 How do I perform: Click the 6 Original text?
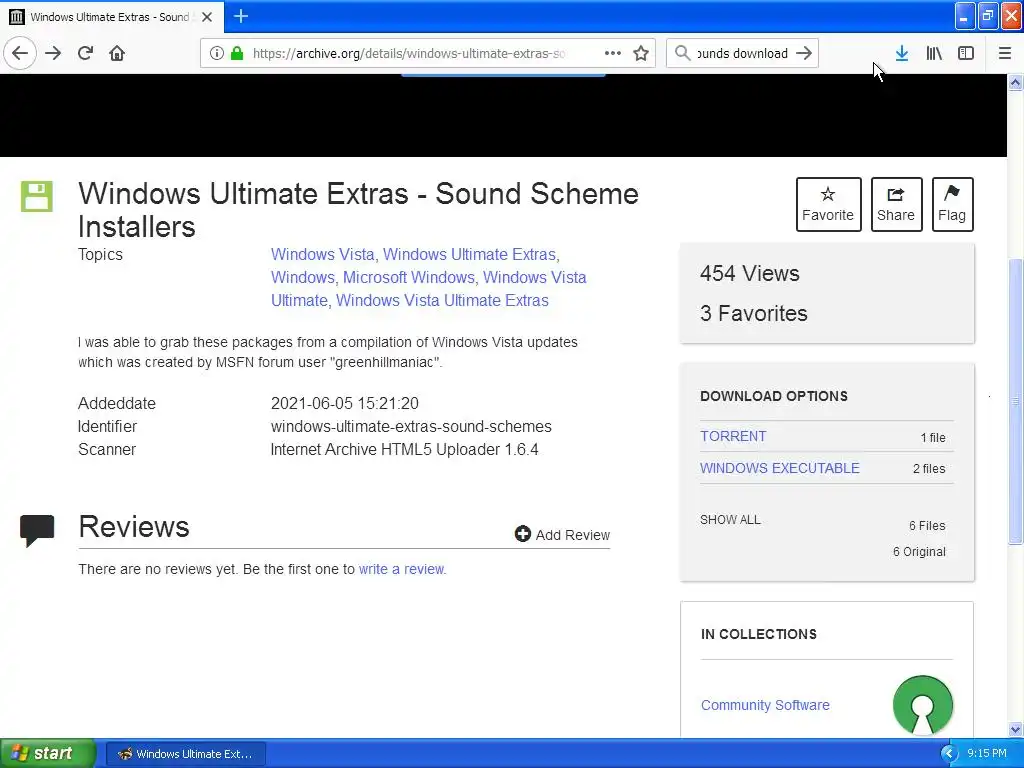click(x=920, y=552)
